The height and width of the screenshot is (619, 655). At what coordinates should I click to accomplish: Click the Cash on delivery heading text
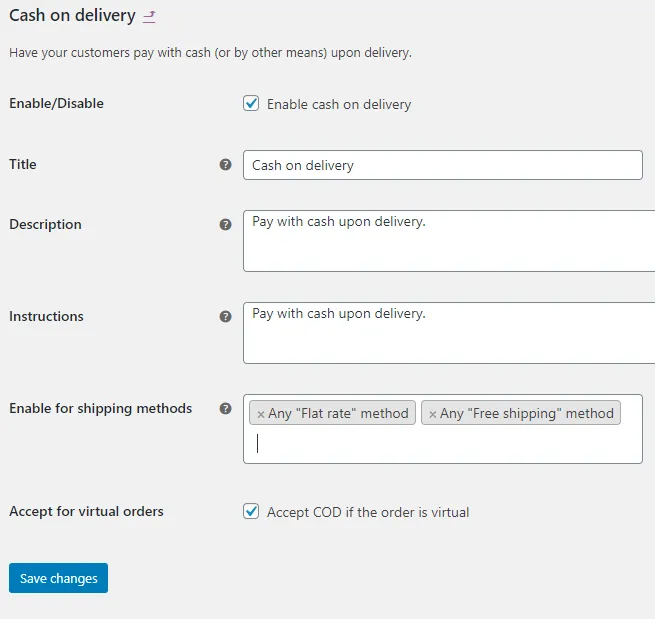[72, 15]
